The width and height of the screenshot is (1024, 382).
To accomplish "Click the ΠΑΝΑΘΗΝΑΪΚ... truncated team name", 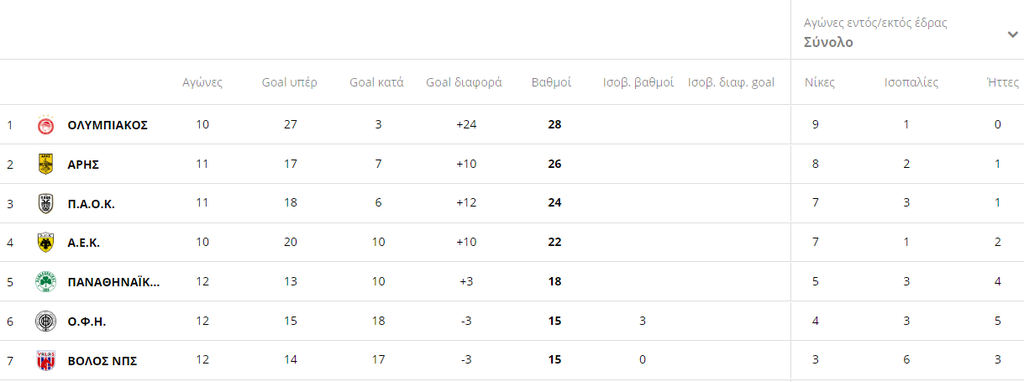I will click(x=114, y=282).
